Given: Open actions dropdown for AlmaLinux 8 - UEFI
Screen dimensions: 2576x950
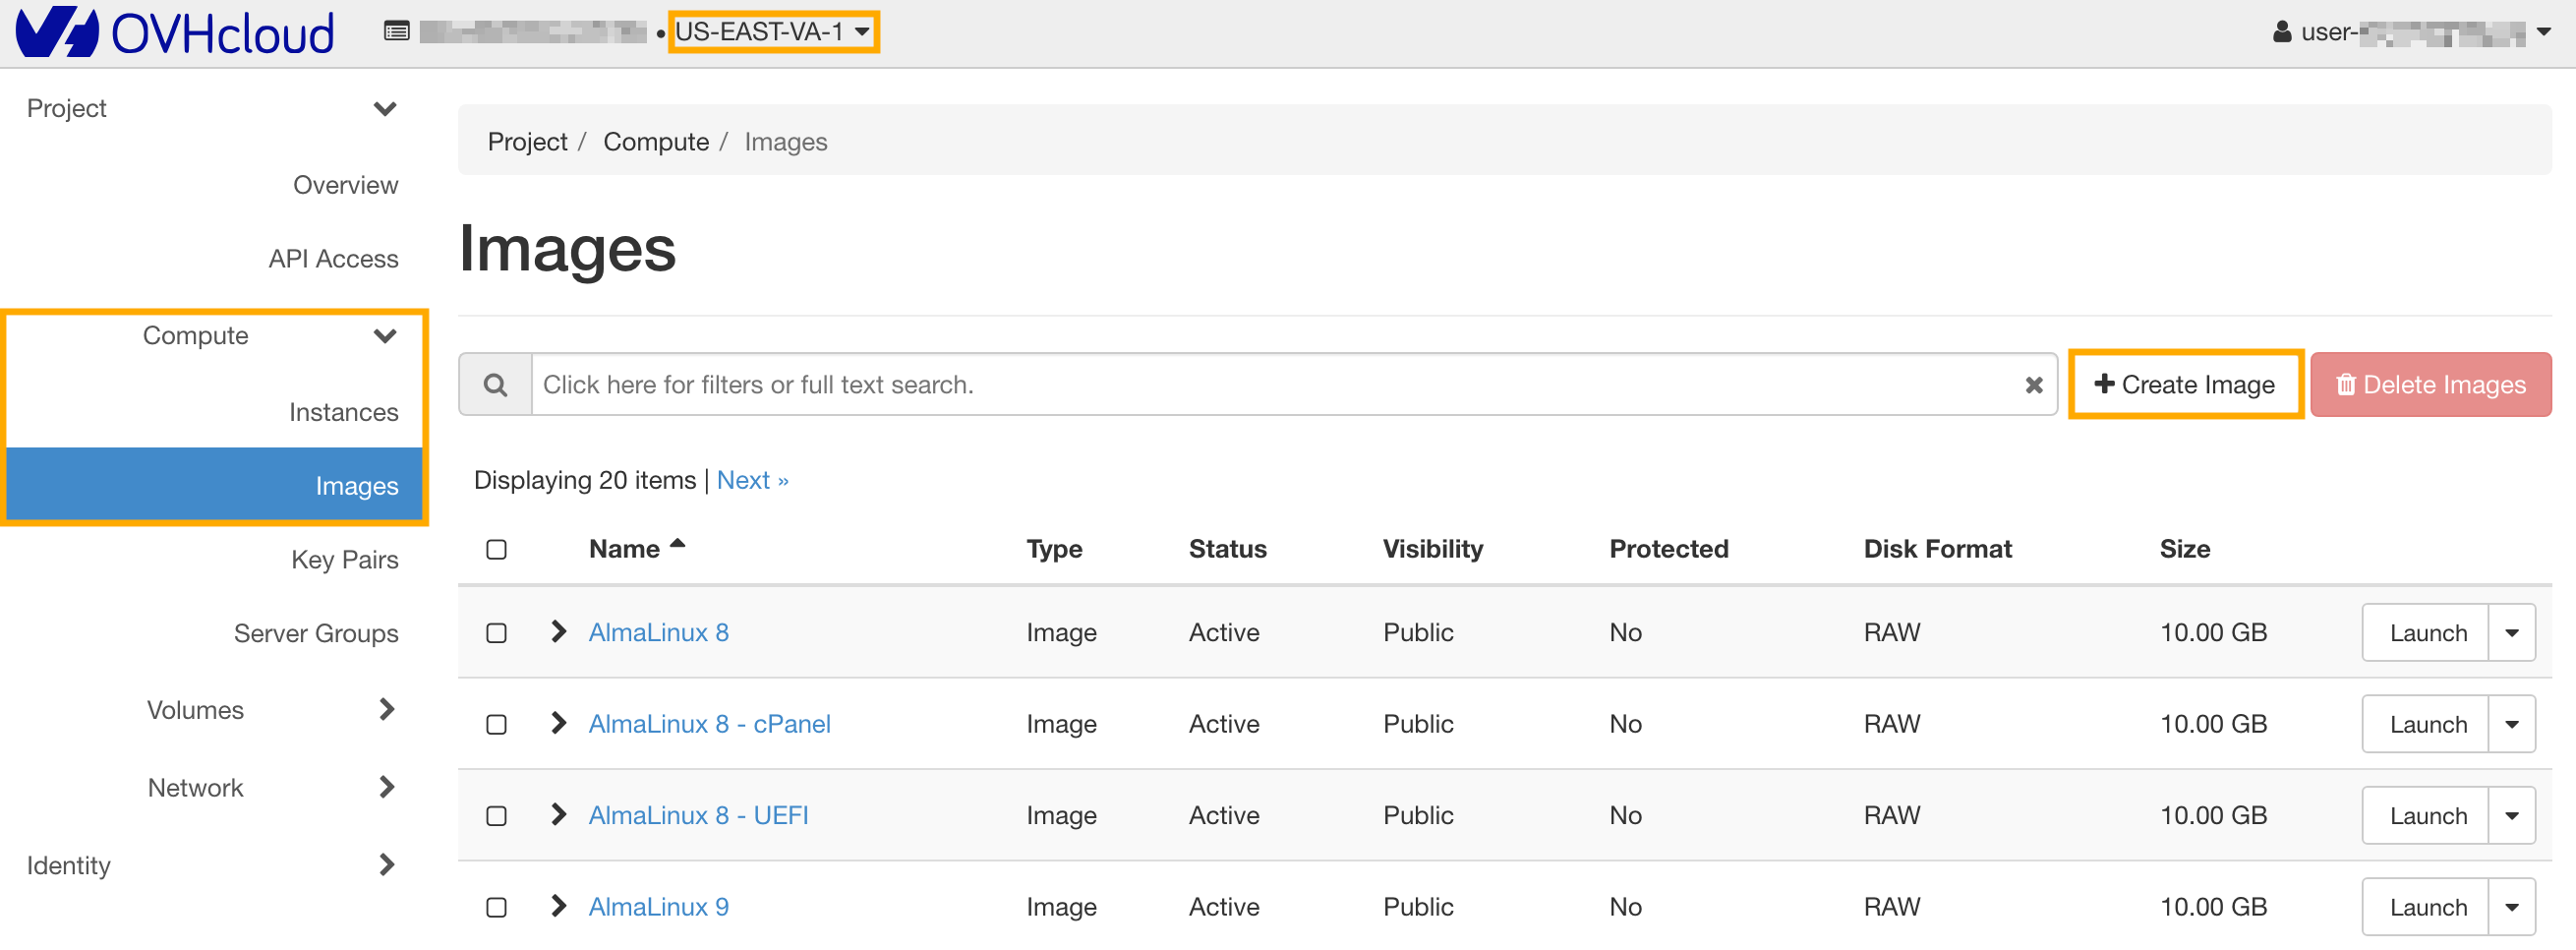Looking at the screenshot, I should (2511, 817).
